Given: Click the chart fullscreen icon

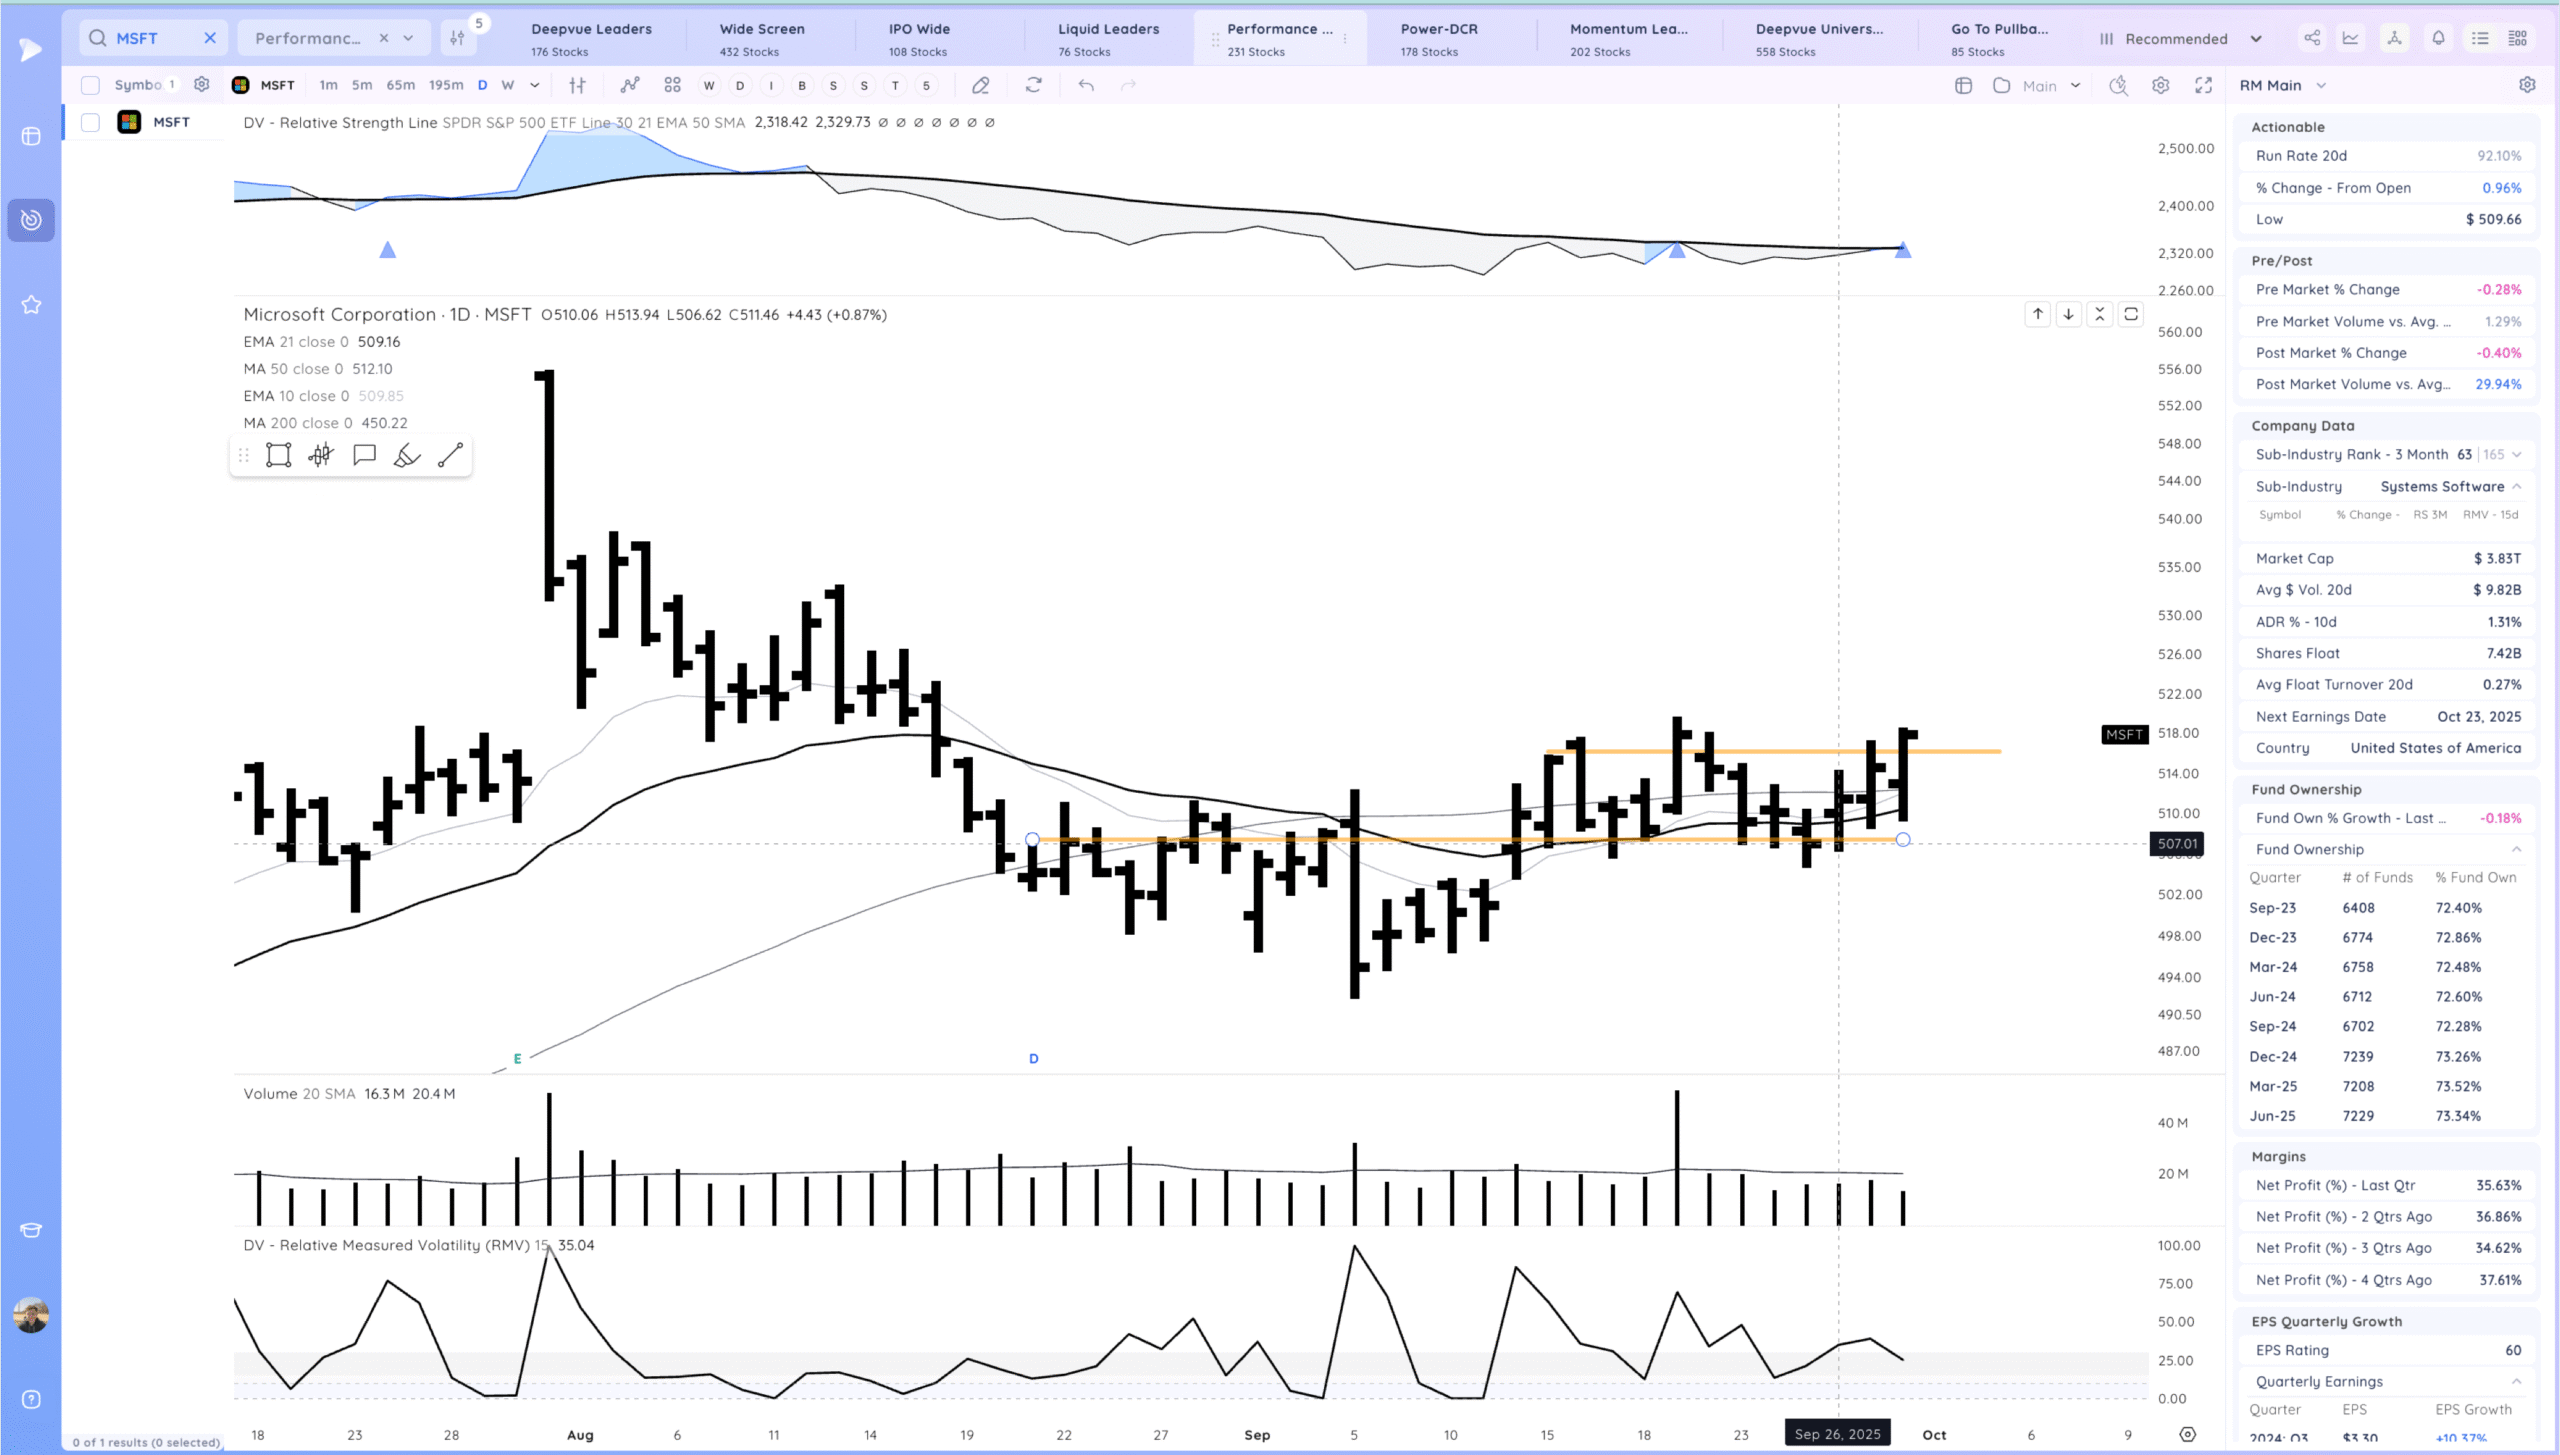Looking at the screenshot, I should (2203, 86).
